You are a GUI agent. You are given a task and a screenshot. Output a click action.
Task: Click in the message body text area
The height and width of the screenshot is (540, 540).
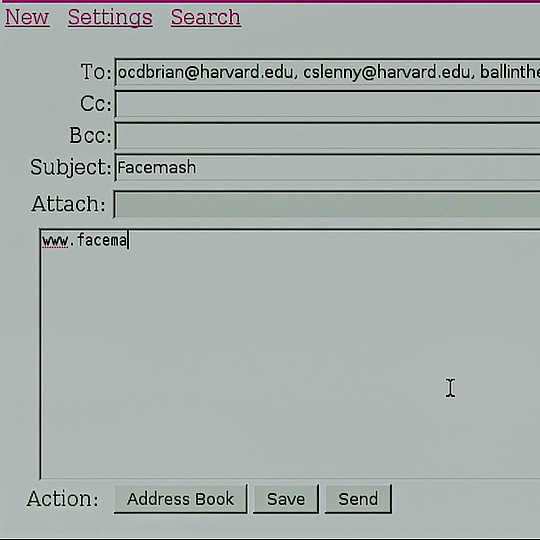click(x=290, y=354)
